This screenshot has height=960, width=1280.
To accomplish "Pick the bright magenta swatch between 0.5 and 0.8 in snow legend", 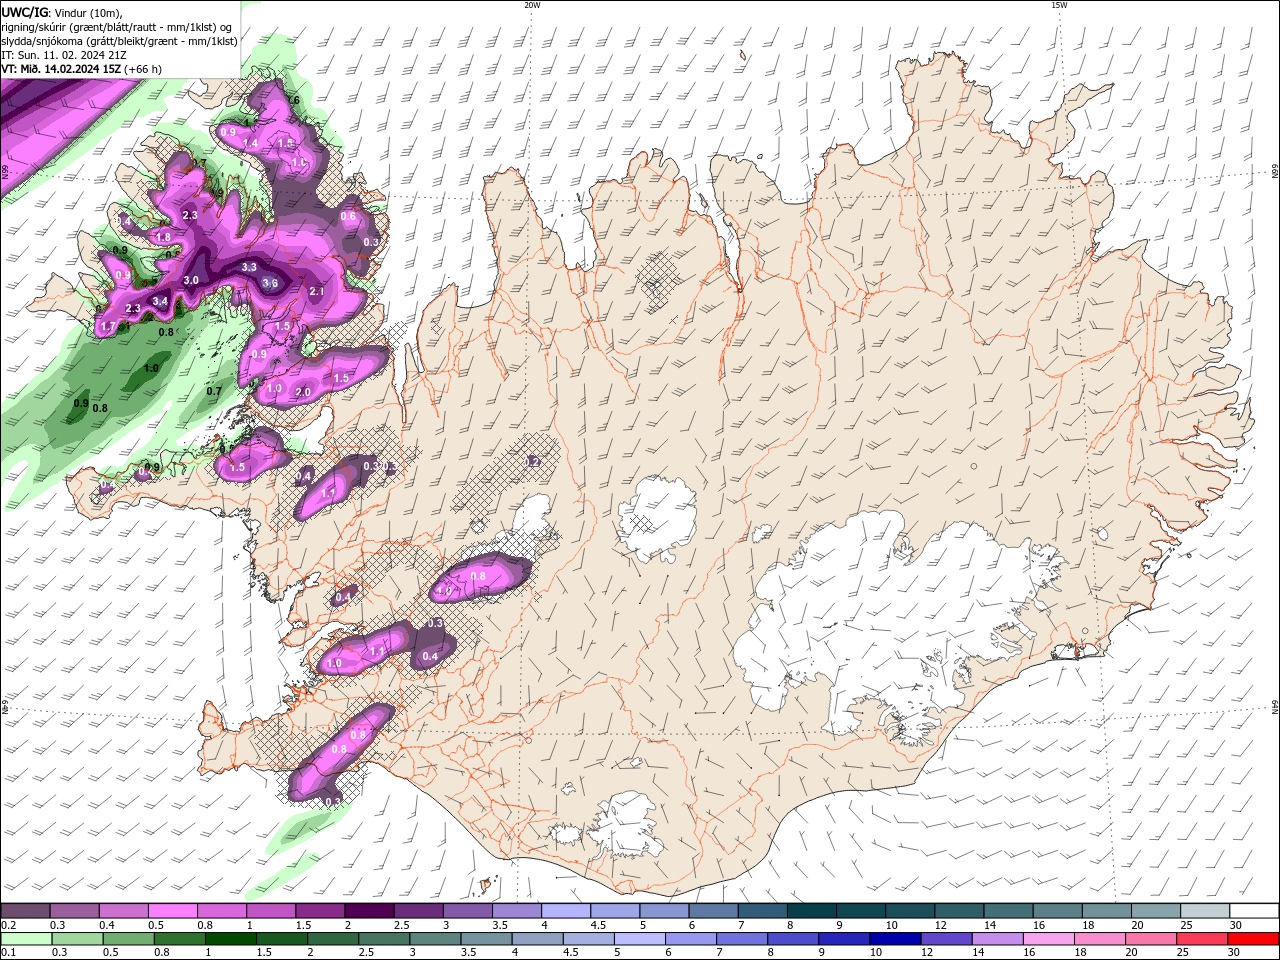I will [172, 911].
